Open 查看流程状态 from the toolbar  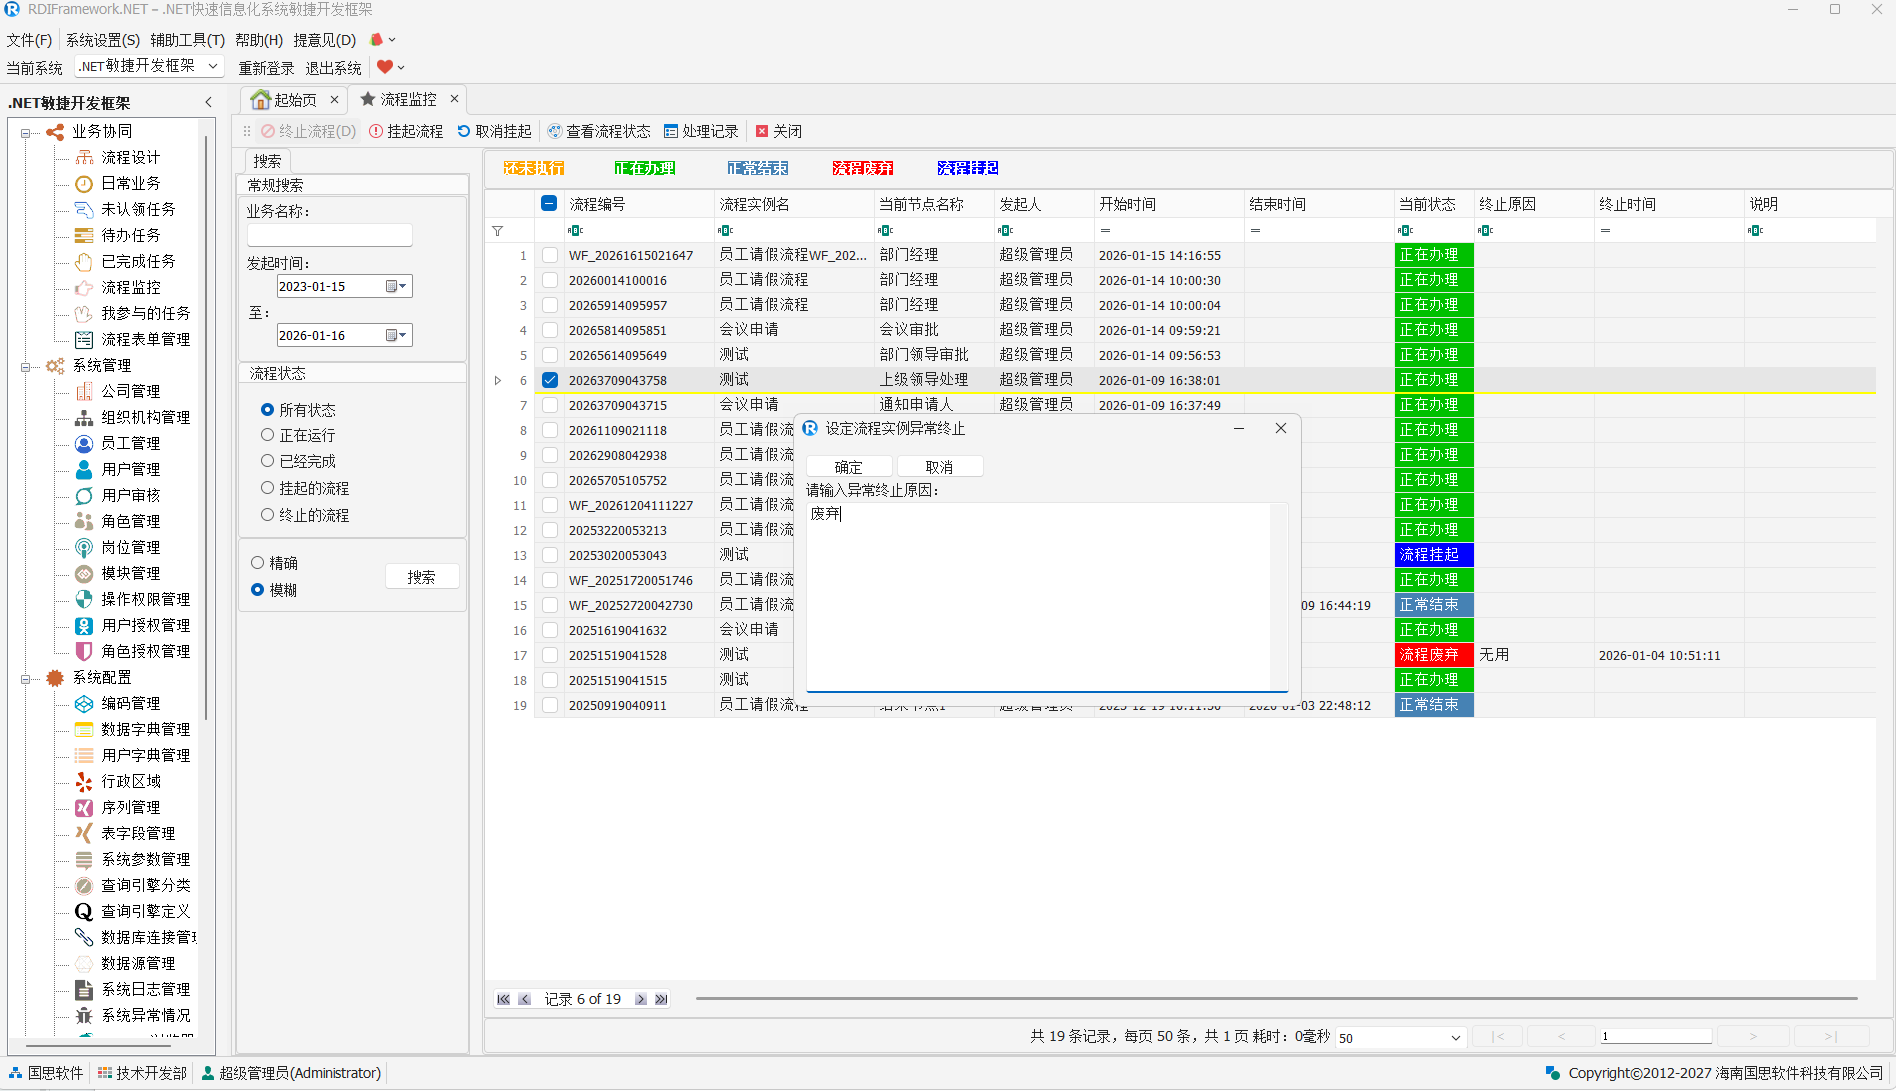555,131
